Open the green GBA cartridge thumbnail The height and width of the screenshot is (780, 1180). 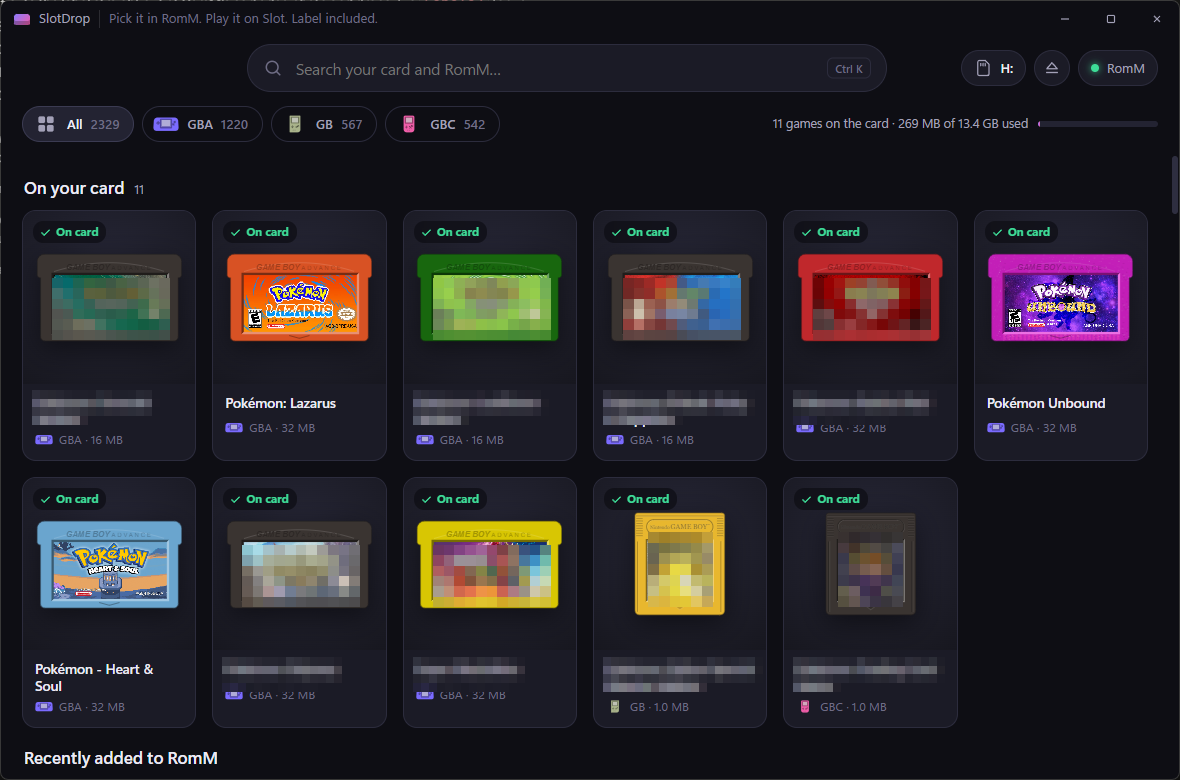490,298
